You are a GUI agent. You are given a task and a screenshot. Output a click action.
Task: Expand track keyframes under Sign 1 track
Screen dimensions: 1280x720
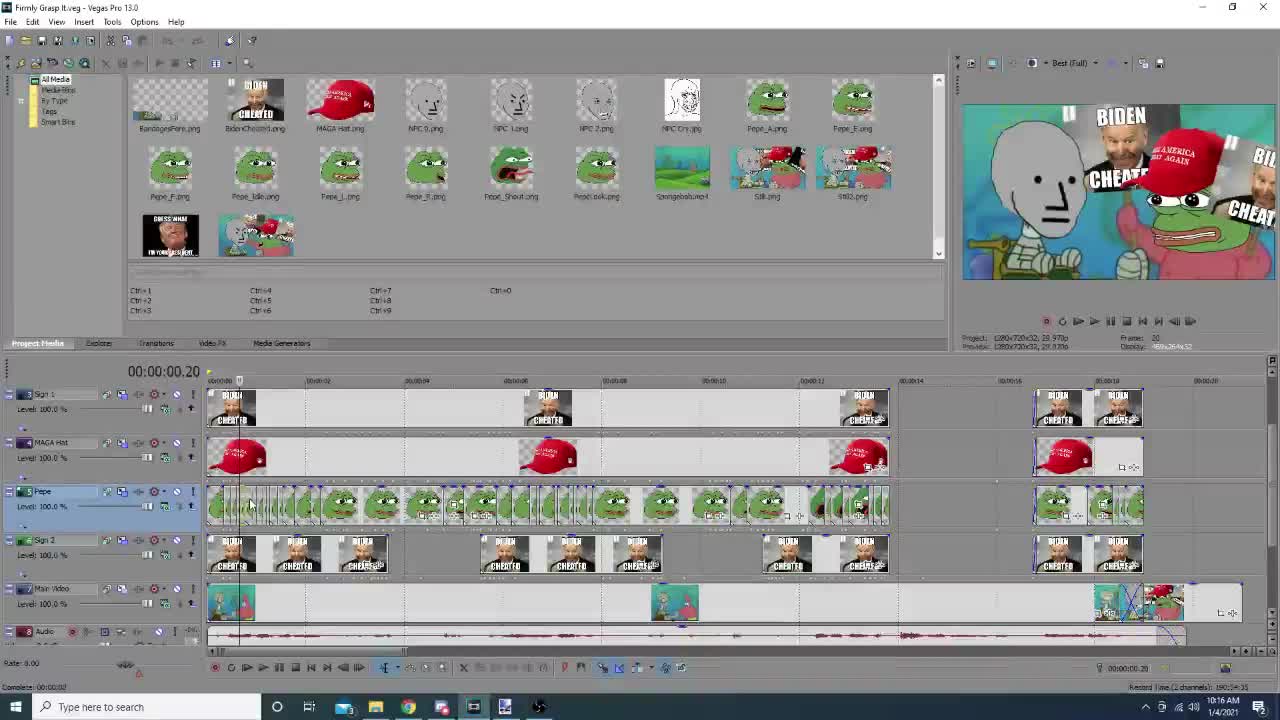point(23,428)
